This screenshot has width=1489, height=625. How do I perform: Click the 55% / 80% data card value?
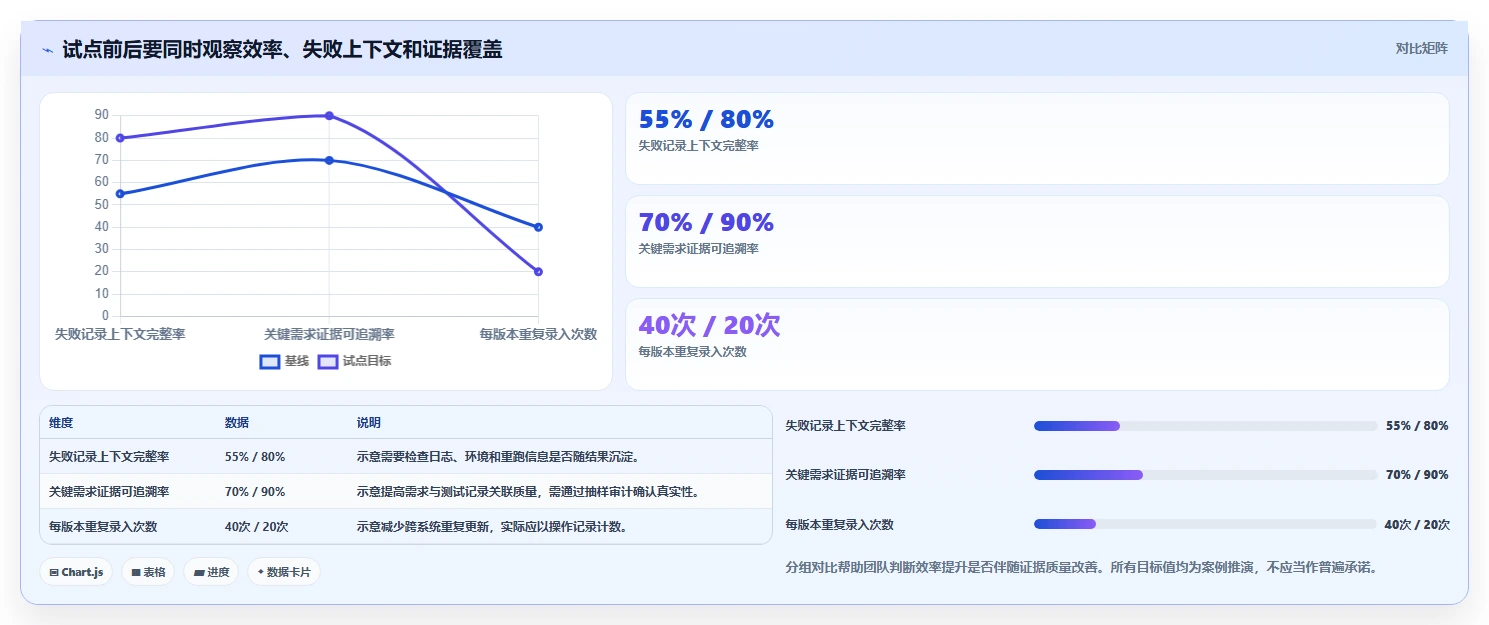point(706,120)
